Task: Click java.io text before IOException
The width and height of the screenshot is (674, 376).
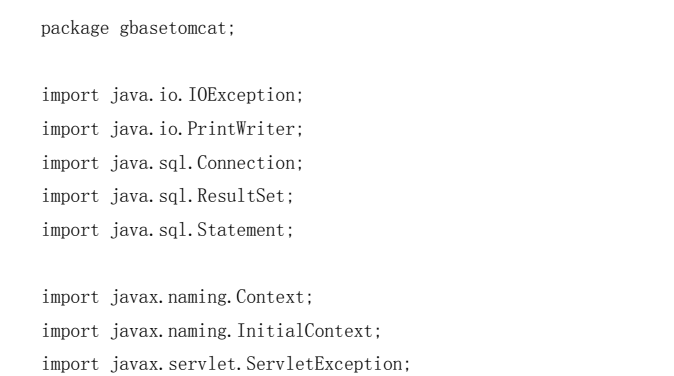Action: [144, 95]
